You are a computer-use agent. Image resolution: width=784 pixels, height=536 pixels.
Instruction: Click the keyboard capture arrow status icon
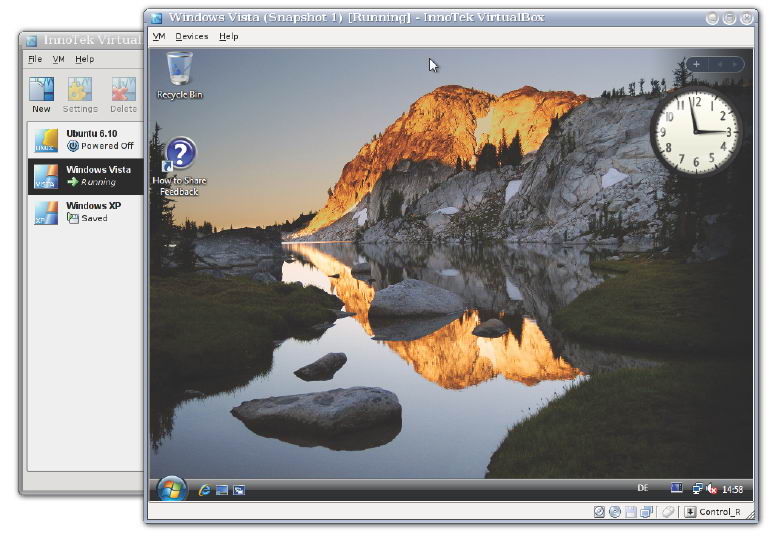[690, 512]
